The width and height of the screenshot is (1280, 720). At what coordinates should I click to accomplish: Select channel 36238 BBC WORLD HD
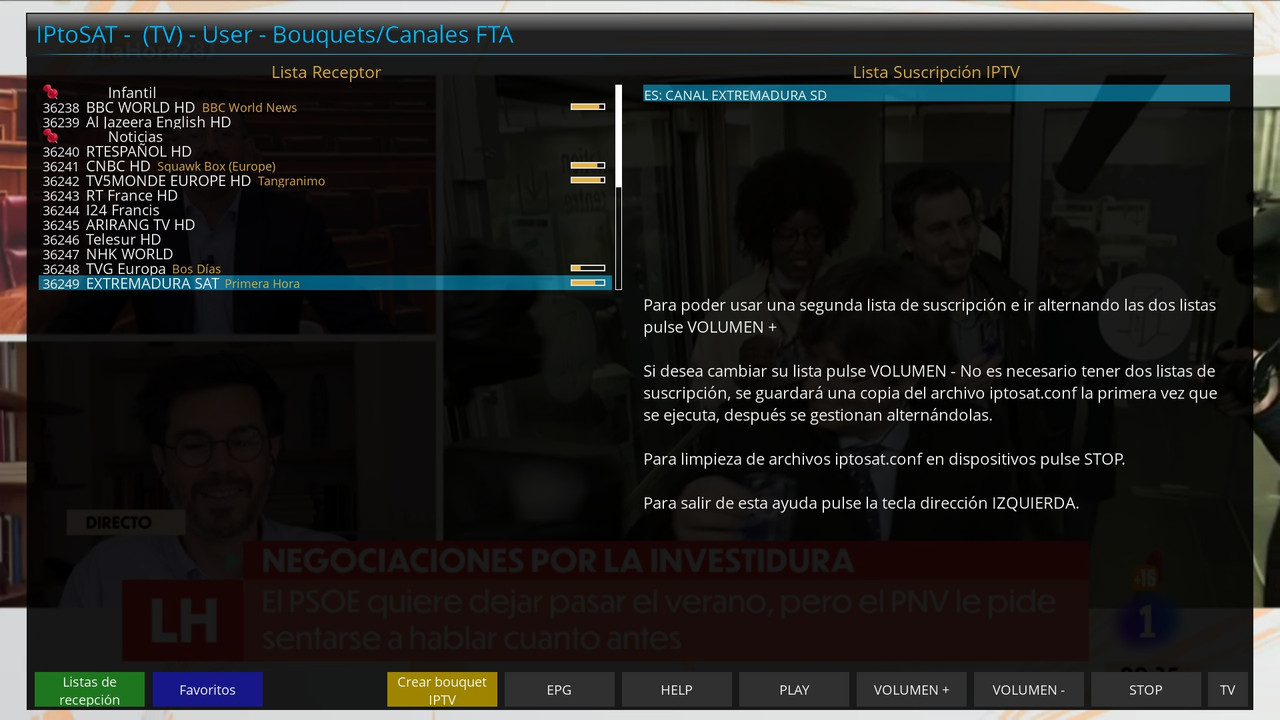click(325, 107)
